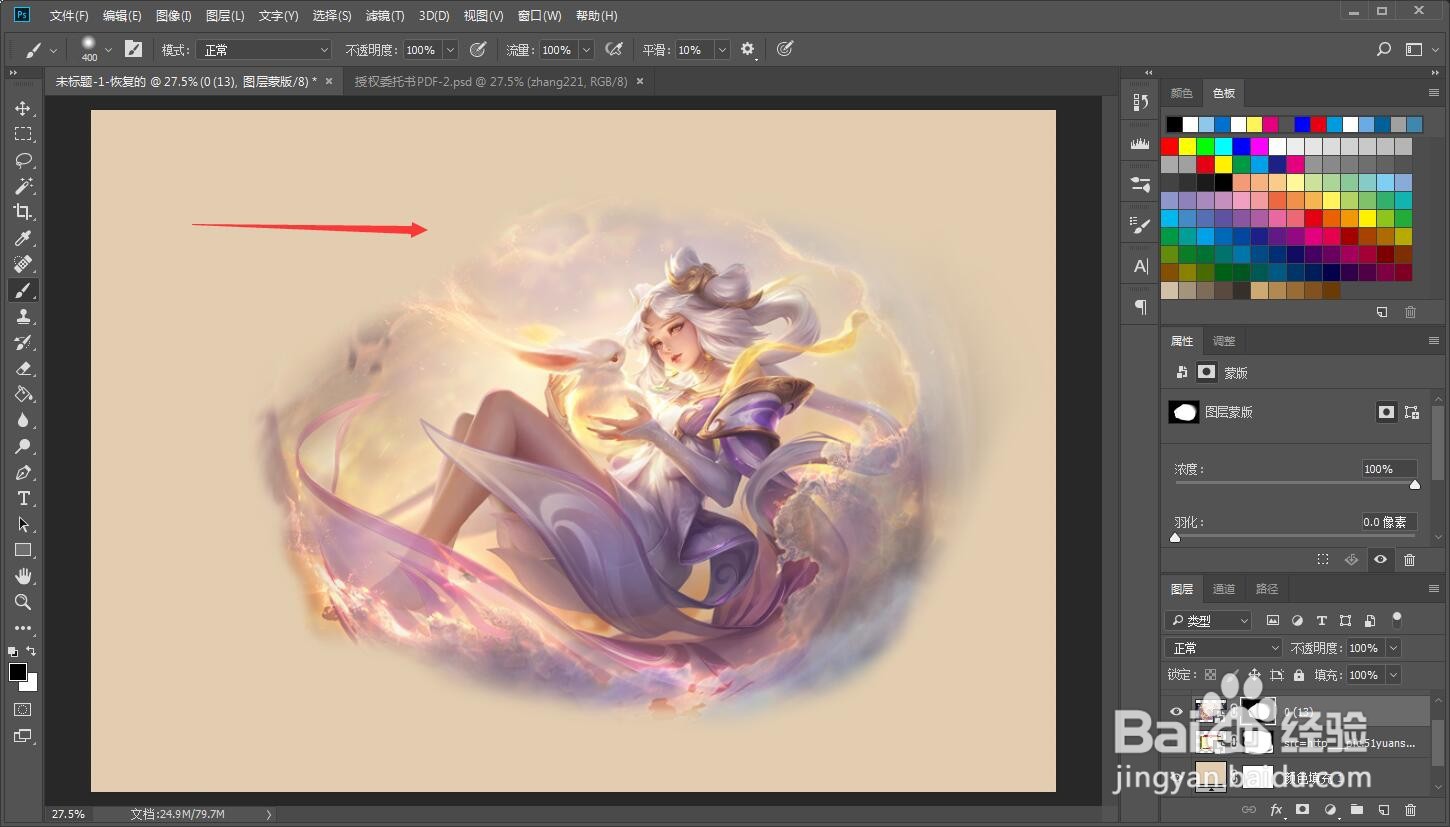
Task: Turn layer filtering on or off
Action: coord(1397,620)
